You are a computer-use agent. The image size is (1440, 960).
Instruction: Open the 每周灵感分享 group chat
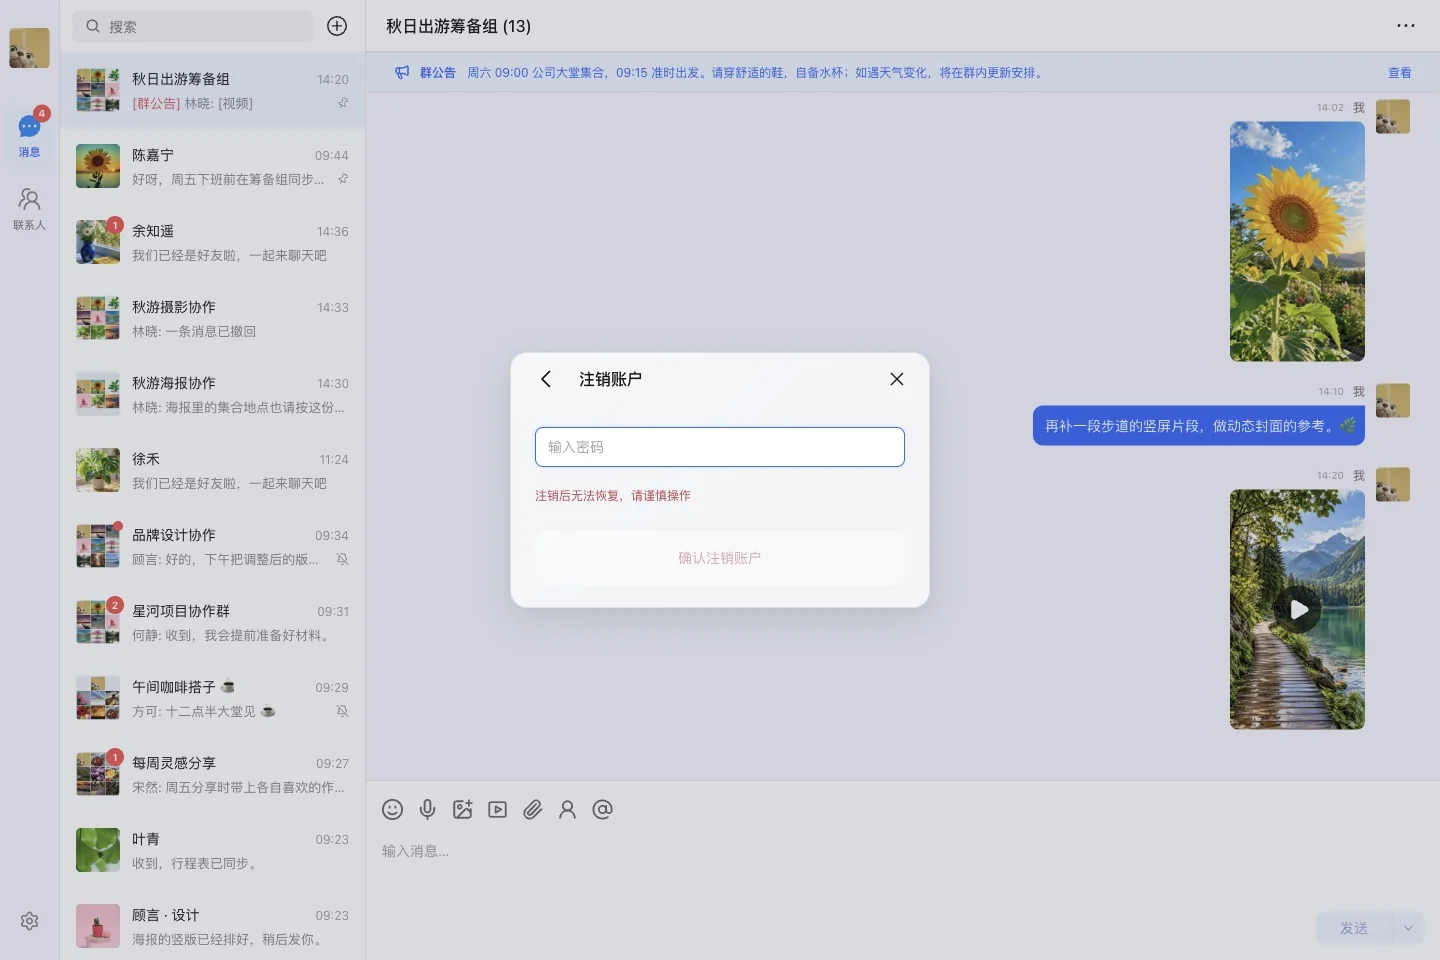click(212, 774)
